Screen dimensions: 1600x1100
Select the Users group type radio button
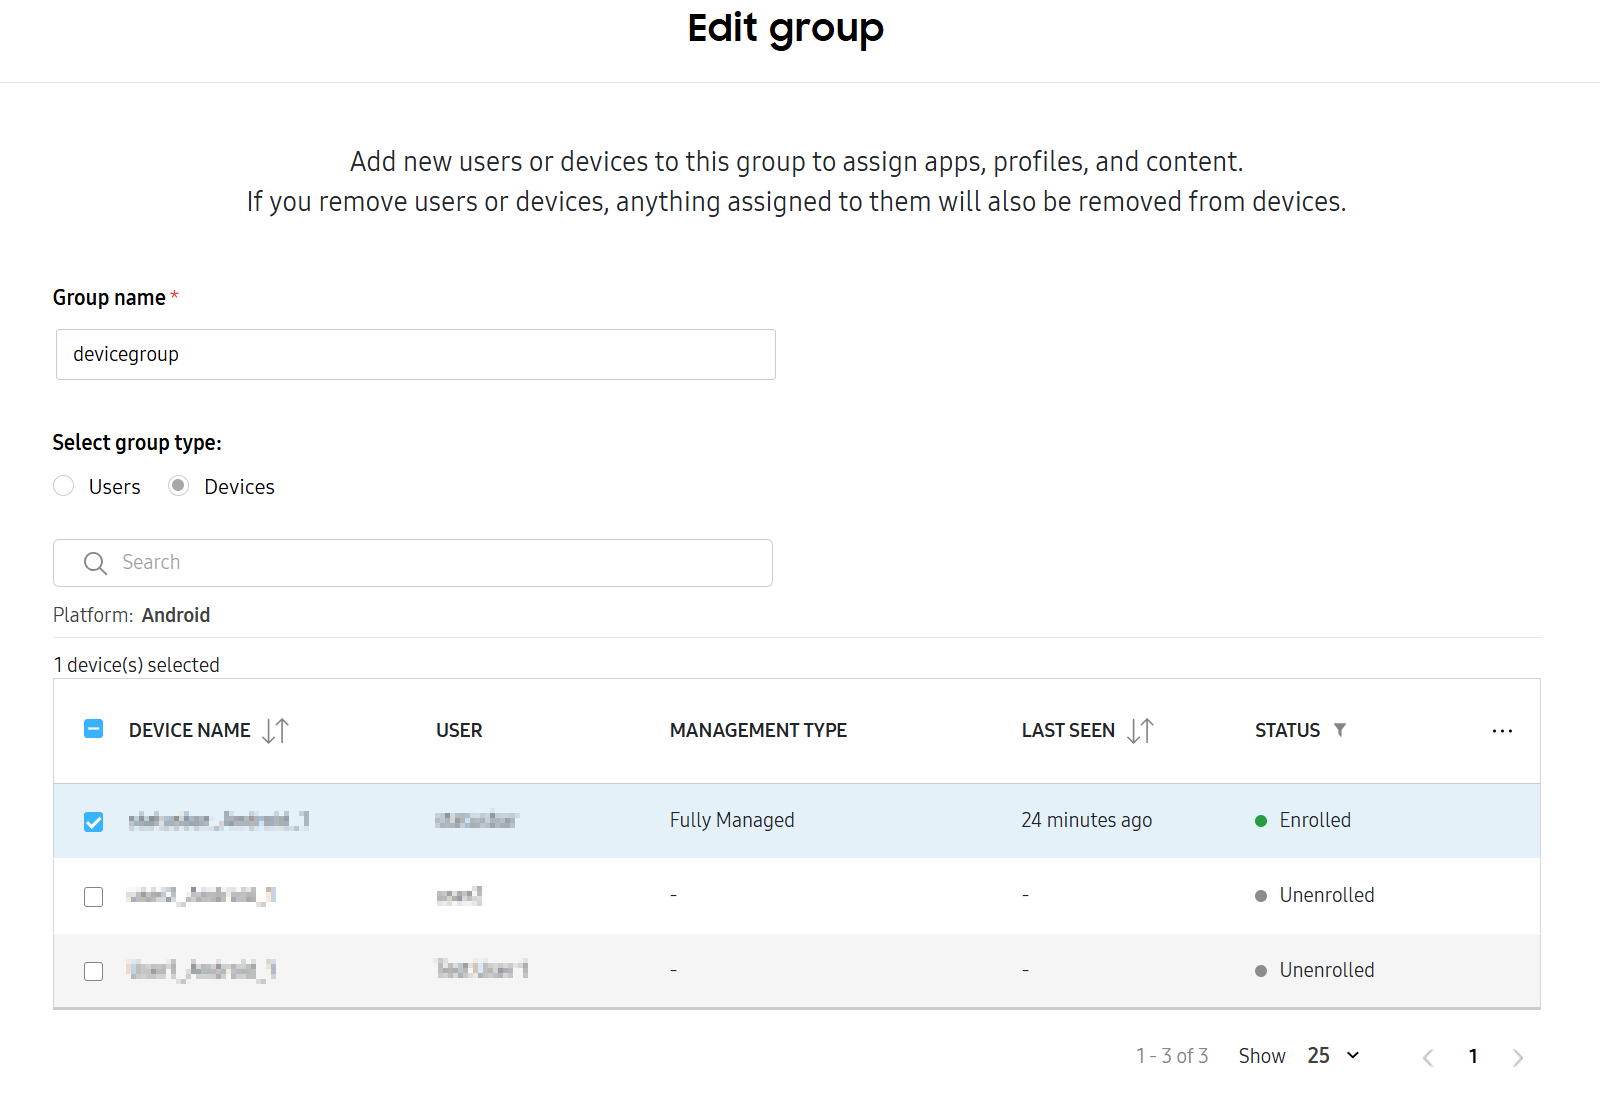tap(63, 486)
